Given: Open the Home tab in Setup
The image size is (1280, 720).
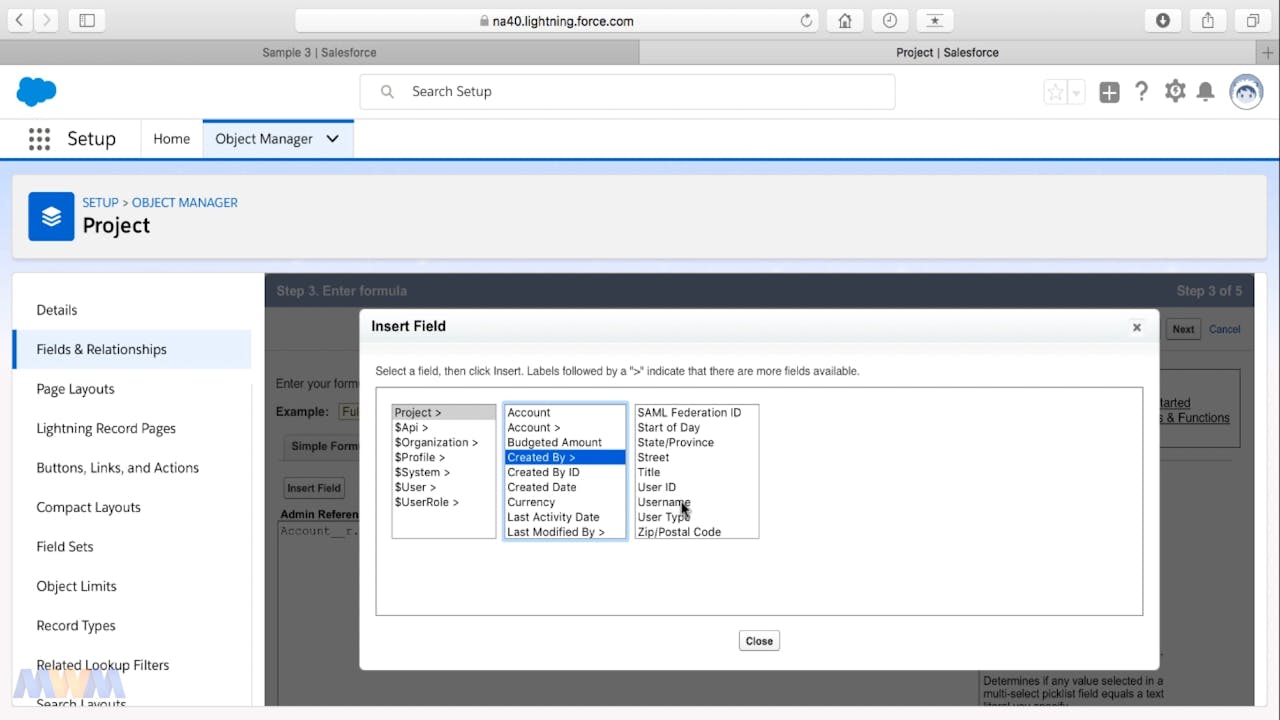Looking at the screenshot, I should (x=171, y=139).
